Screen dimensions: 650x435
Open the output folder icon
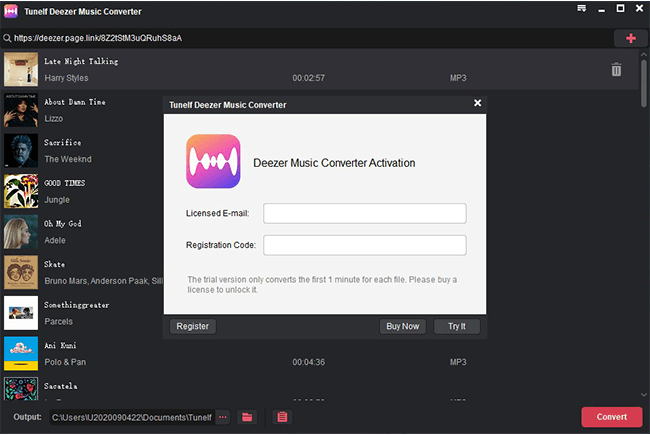click(x=247, y=417)
